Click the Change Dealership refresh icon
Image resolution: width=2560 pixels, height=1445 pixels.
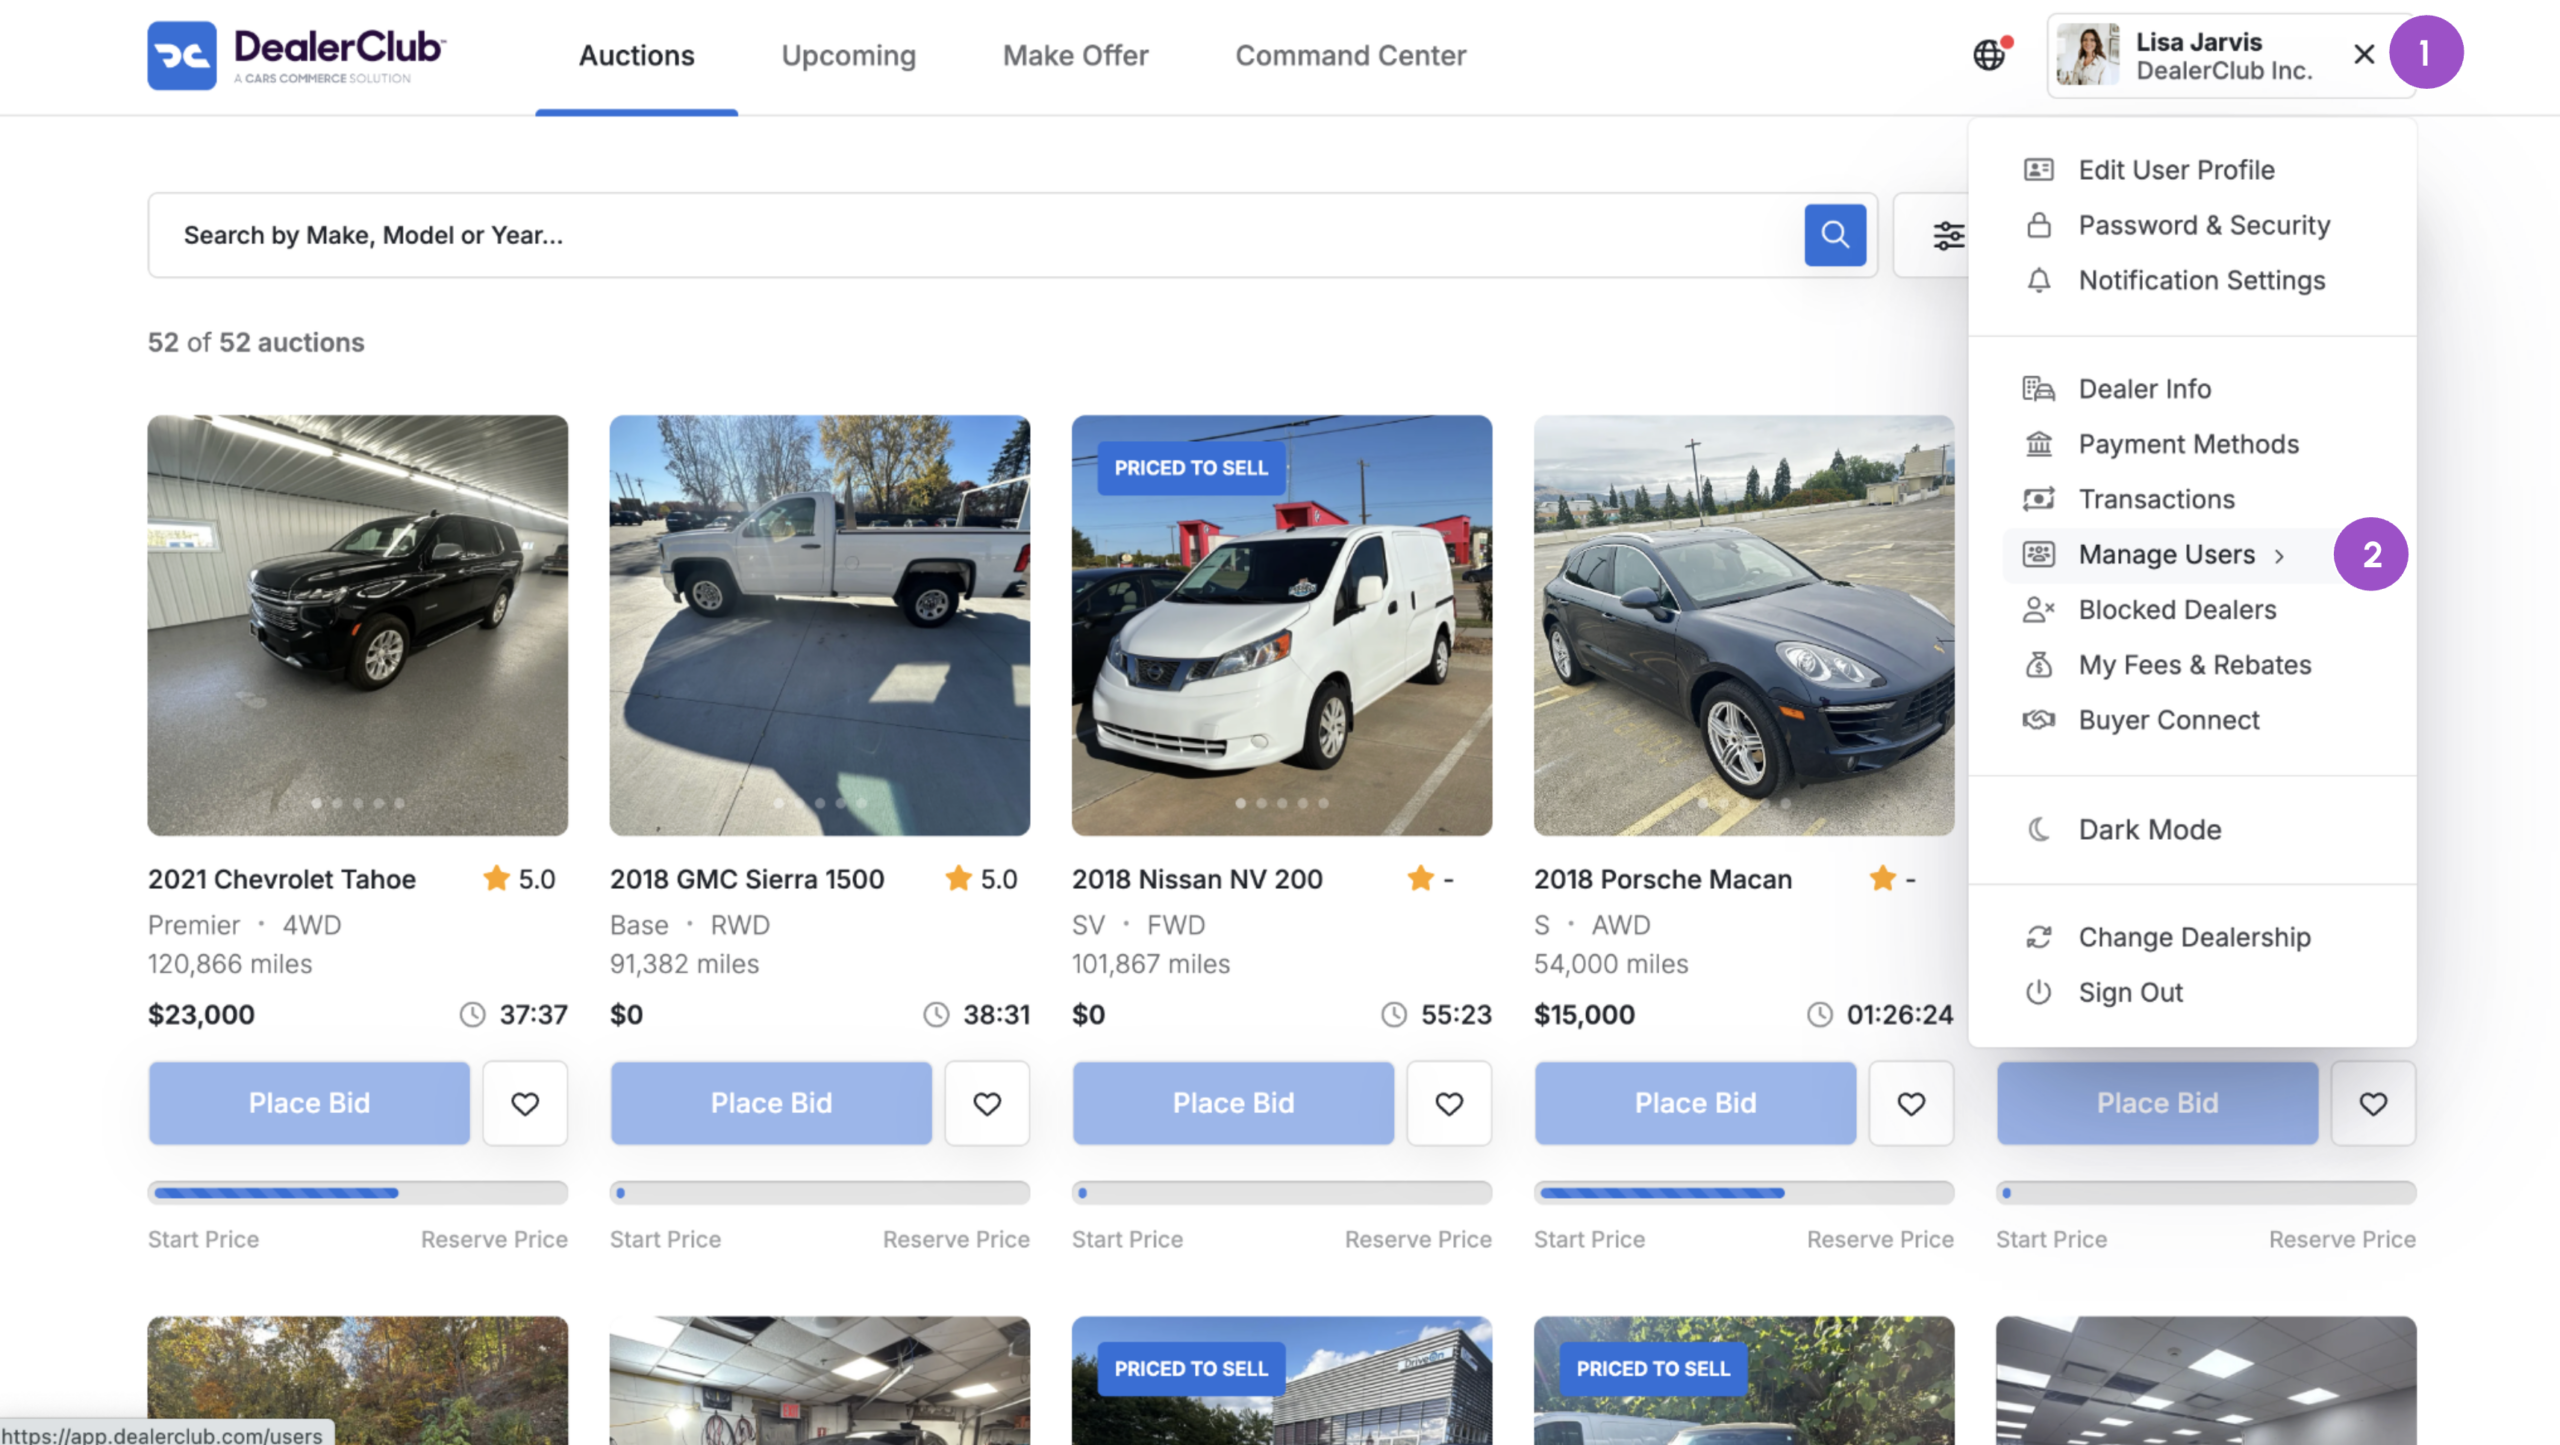point(2038,937)
